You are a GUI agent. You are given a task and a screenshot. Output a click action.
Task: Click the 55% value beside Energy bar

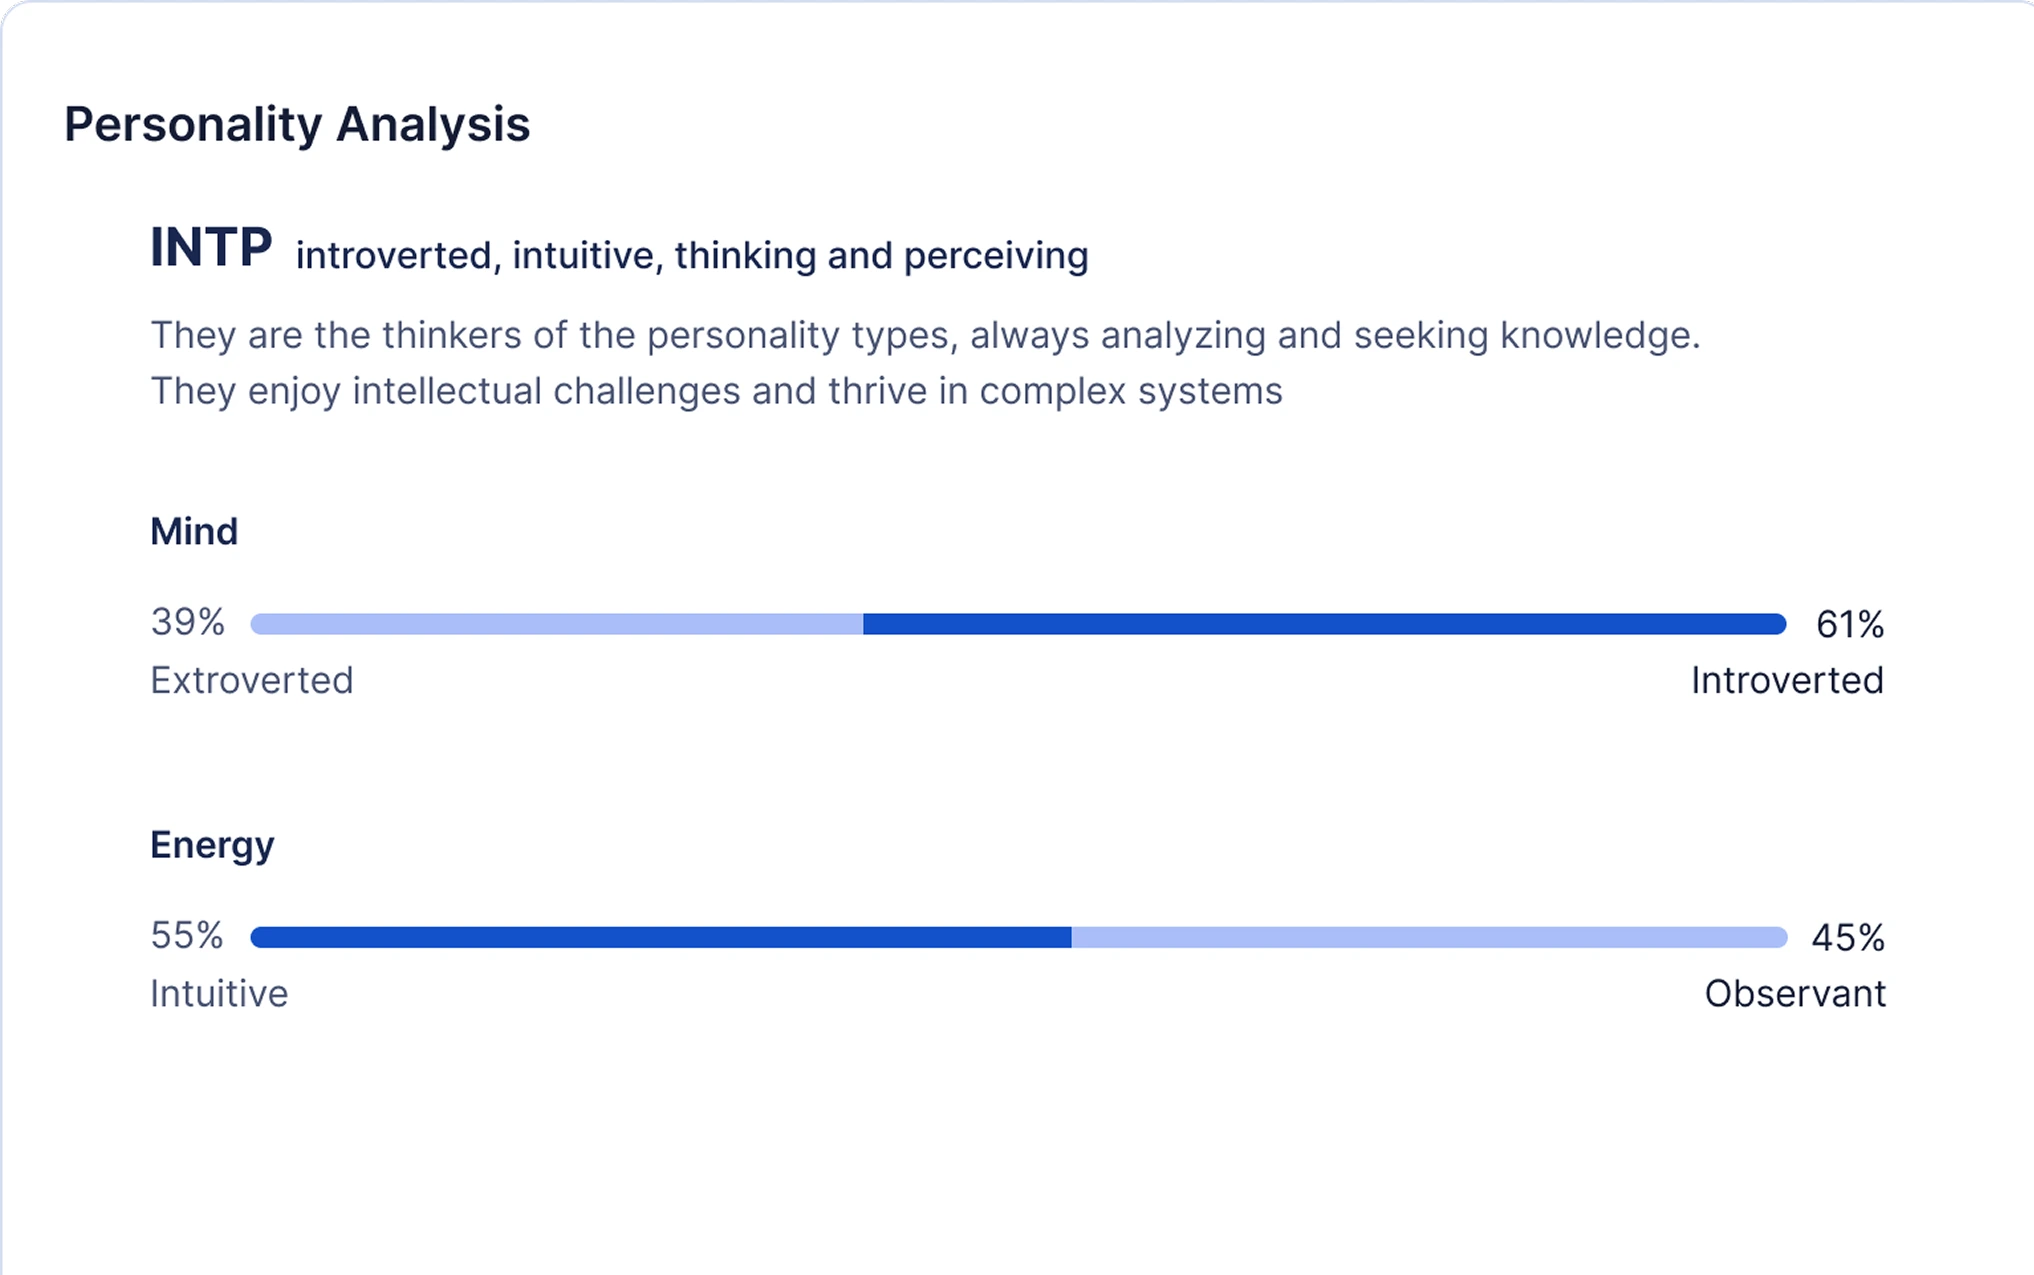(x=187, y=935)
